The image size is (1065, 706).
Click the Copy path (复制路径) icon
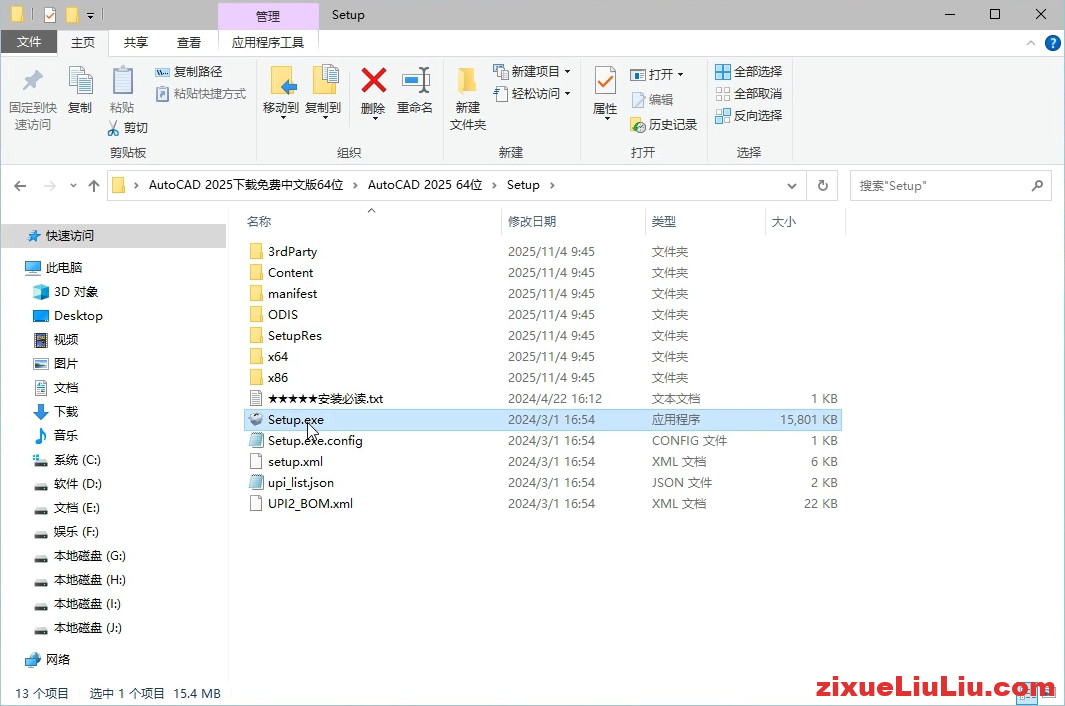click(190, 71)
